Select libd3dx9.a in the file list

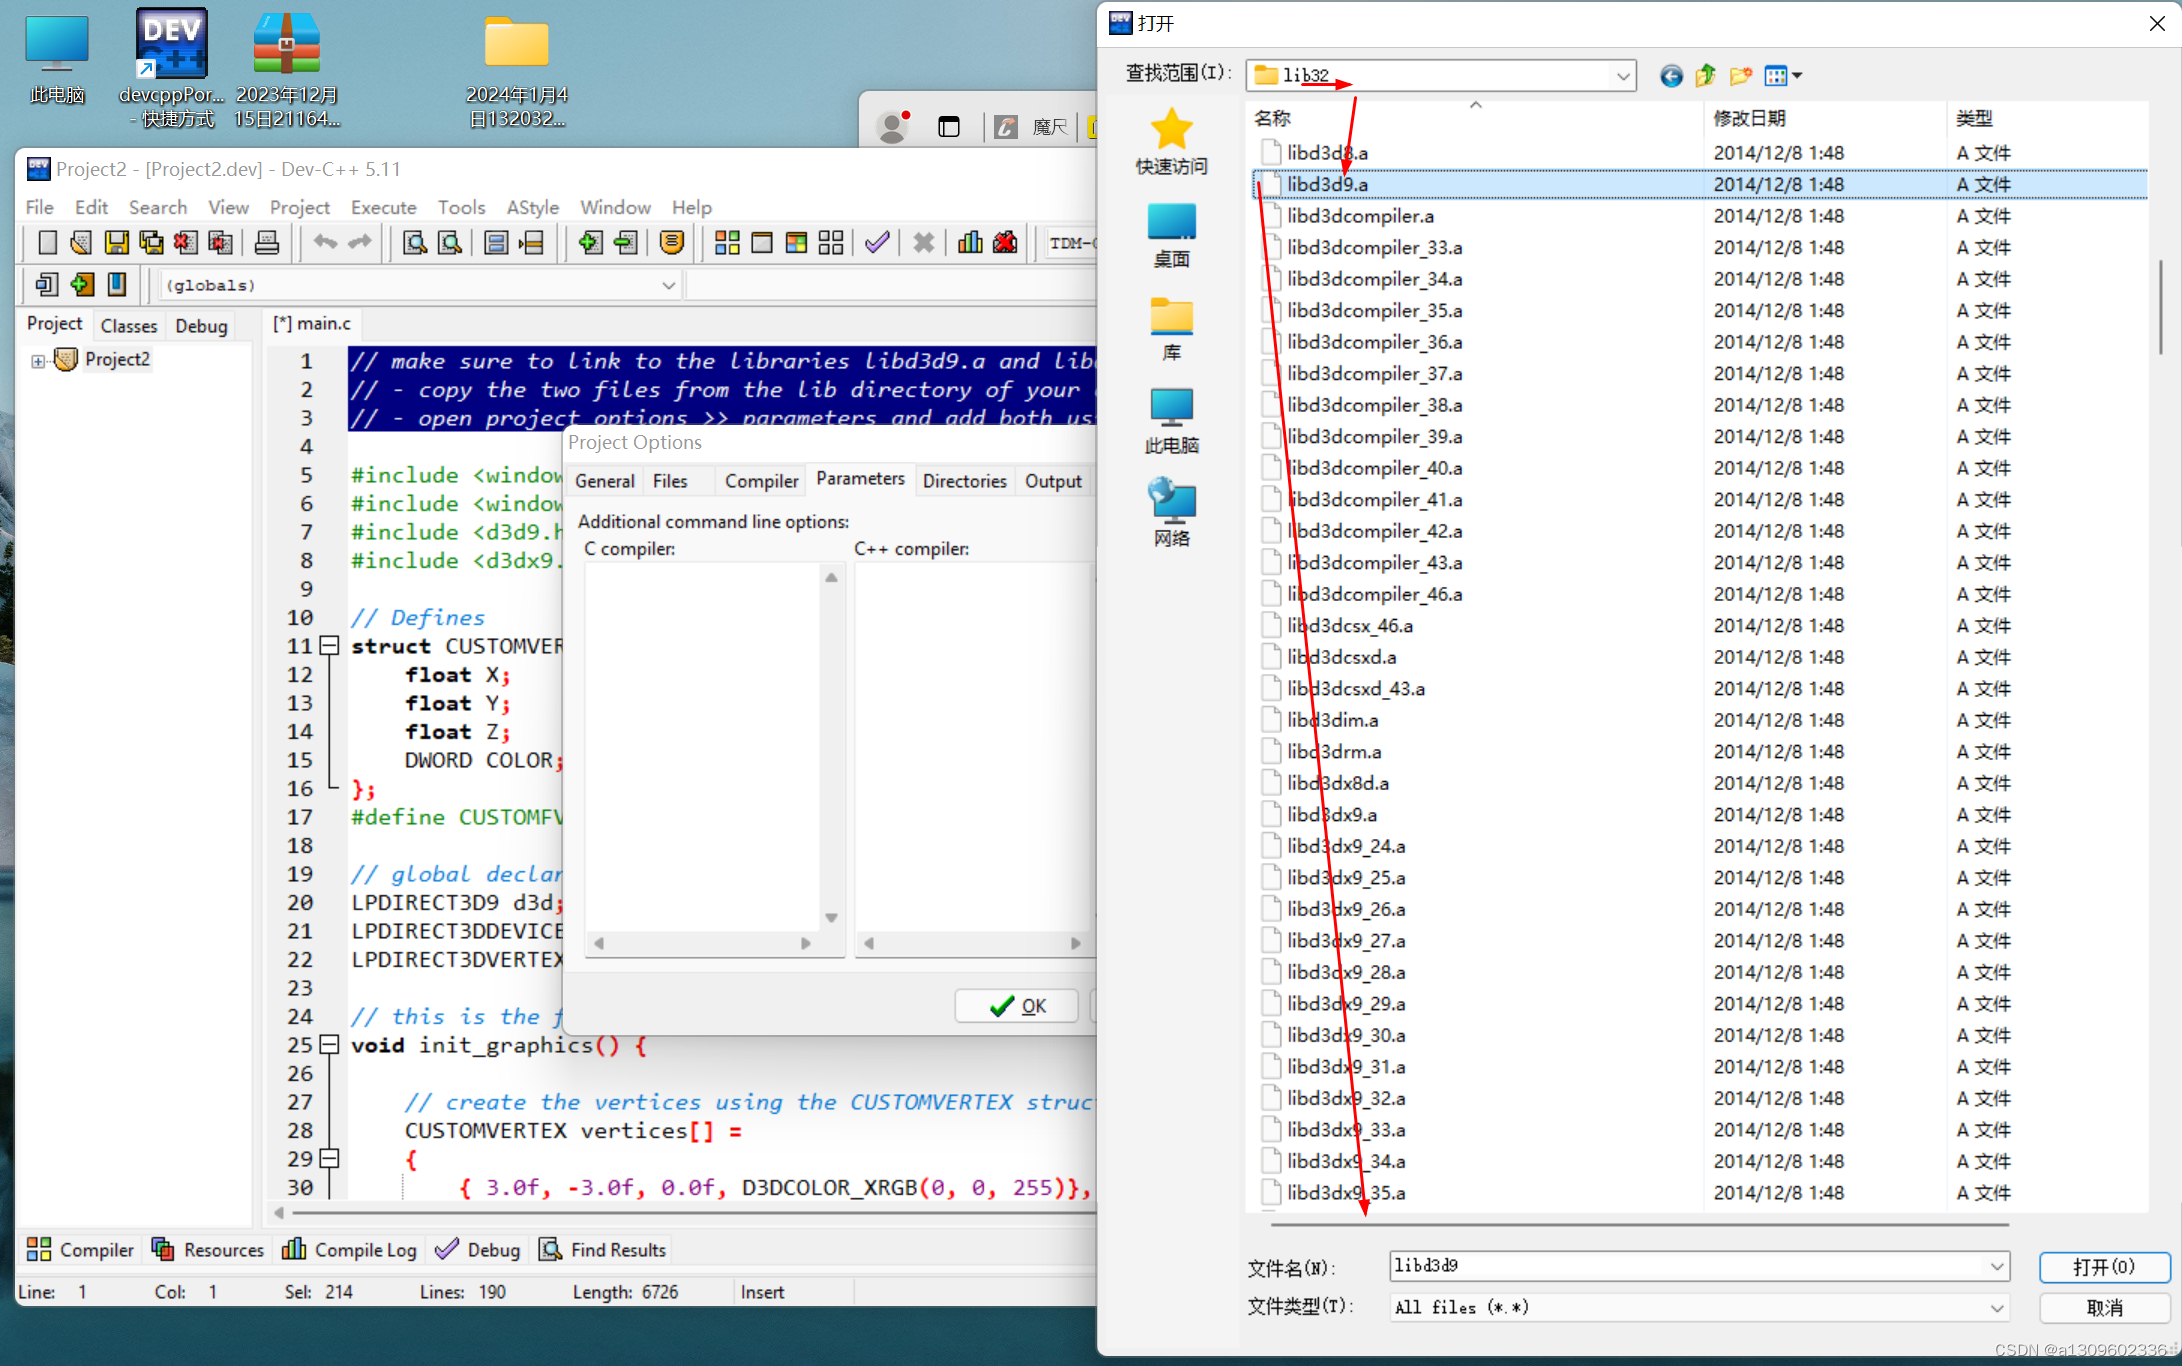click(x=1332, y=815)
